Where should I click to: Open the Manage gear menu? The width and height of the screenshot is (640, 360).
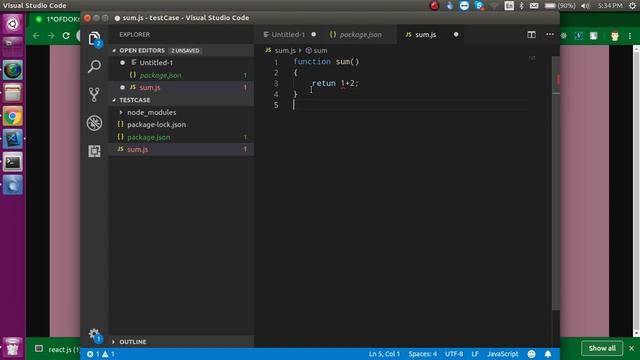94,335
